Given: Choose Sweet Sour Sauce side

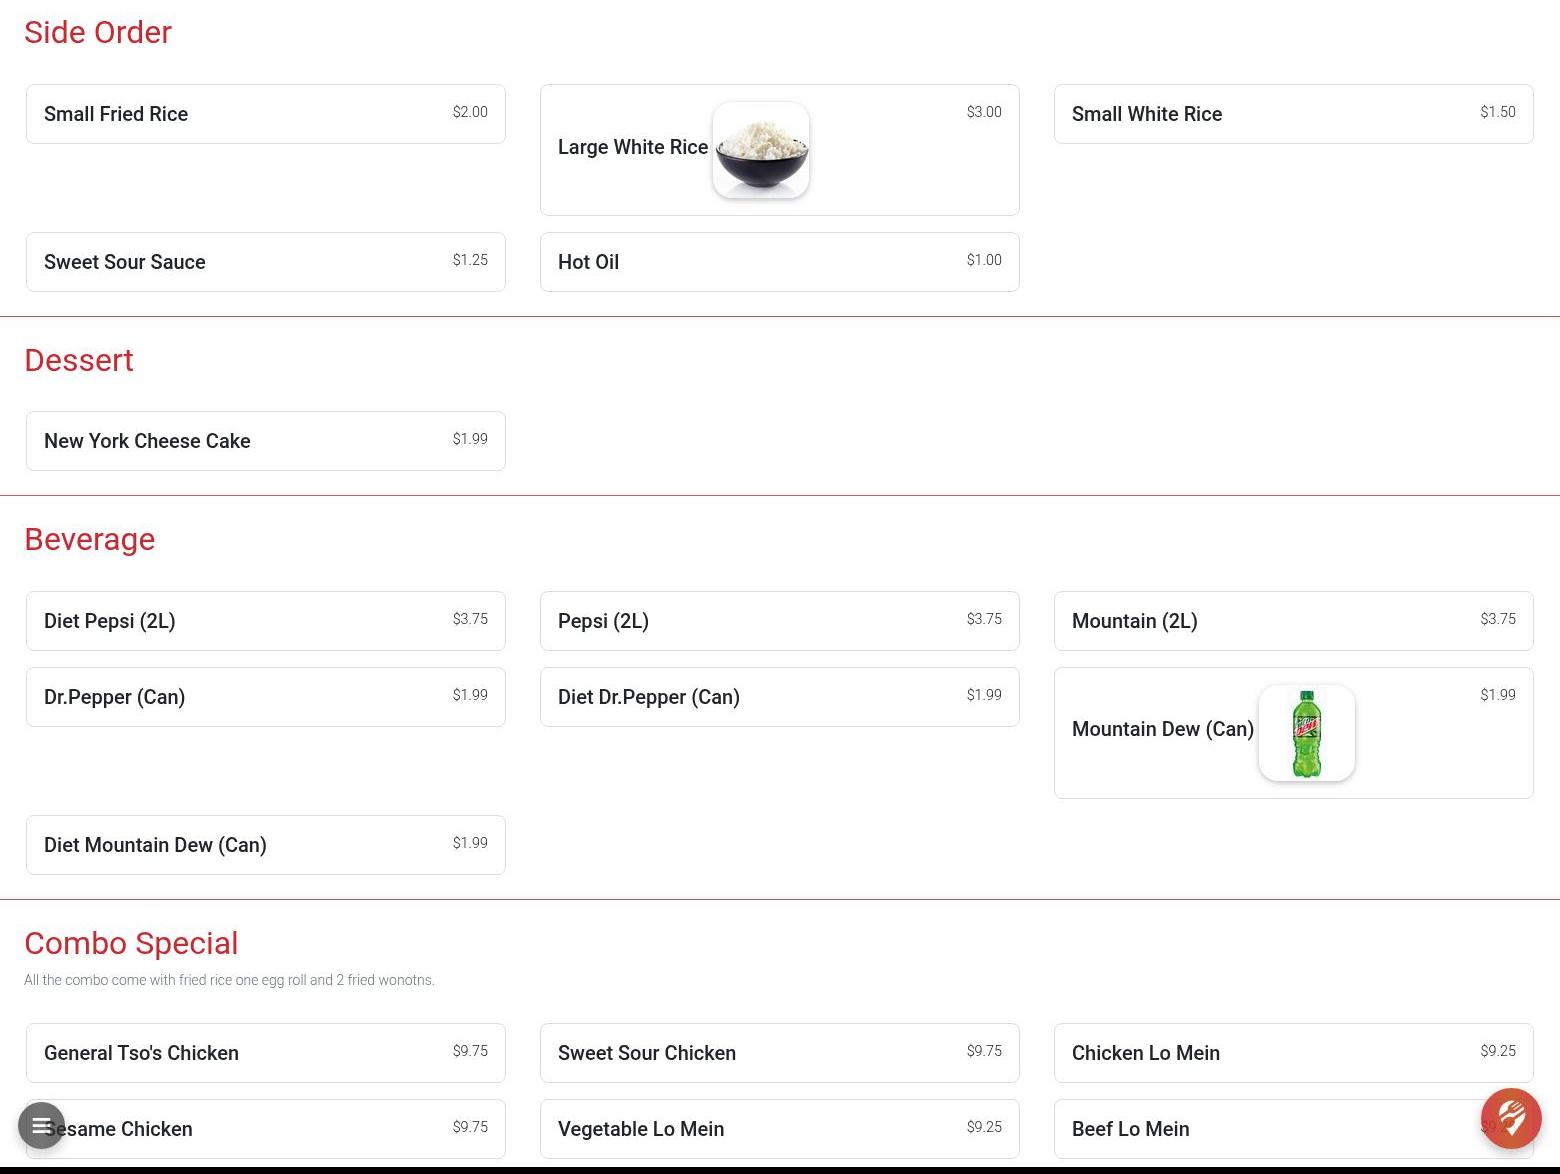Looking at the screenshot, I should point(266,262).
